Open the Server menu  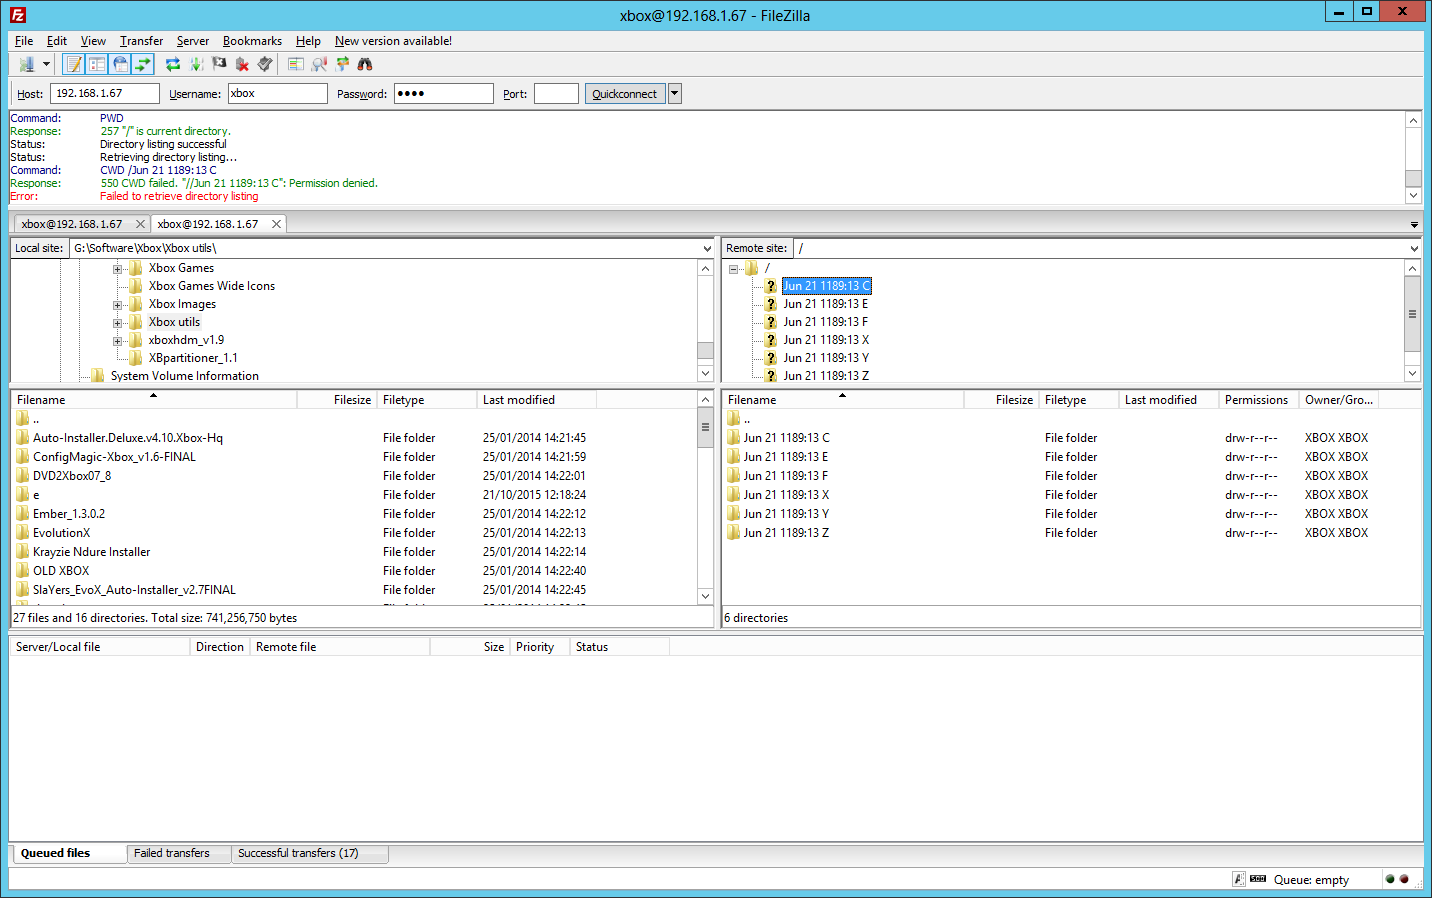tap(193, 41)
